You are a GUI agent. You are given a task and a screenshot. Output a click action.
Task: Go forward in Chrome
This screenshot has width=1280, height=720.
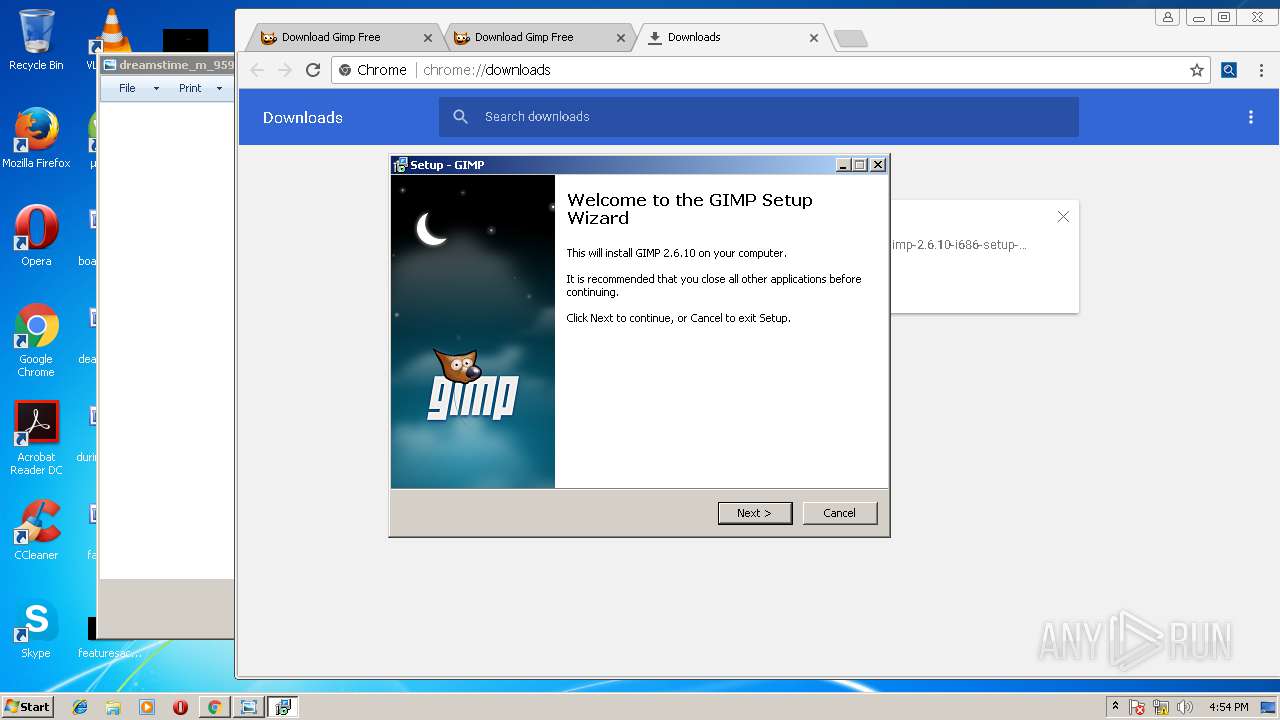(285, 70)
